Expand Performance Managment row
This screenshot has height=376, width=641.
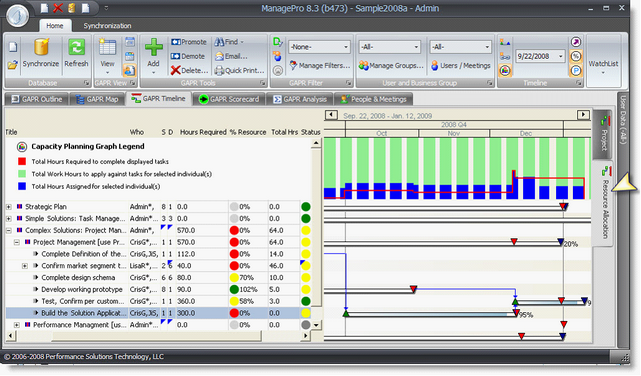coord(17,325)
